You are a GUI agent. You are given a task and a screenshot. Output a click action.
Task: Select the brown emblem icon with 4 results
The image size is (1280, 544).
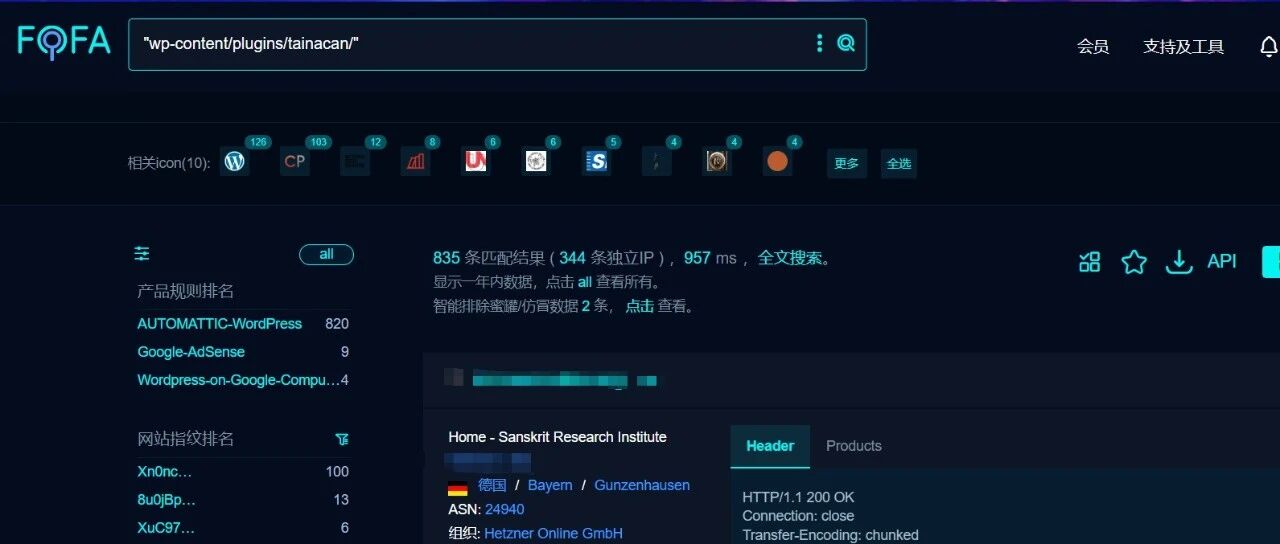click(x=716, y=161)
